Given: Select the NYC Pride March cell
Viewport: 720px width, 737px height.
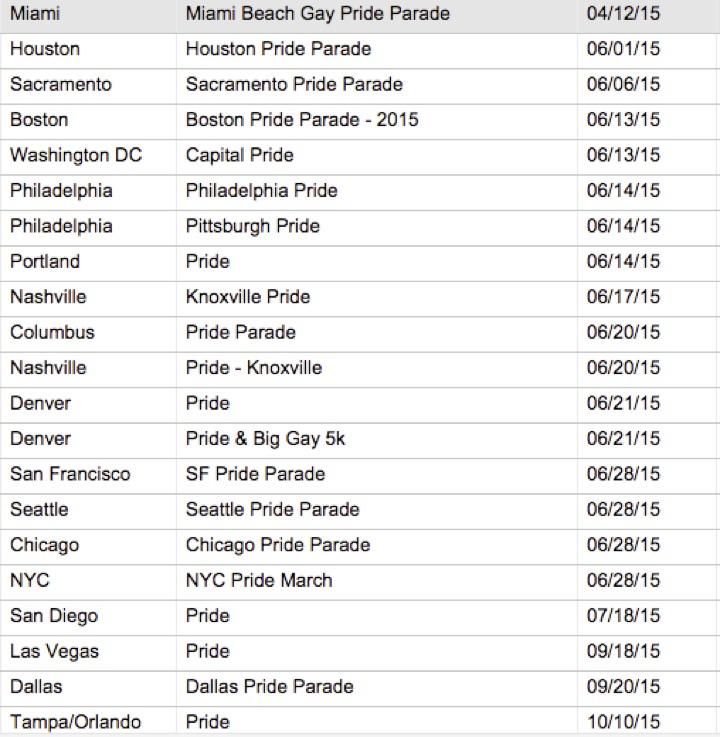Looking at the screenshot, I should click(x=259, y=580).
